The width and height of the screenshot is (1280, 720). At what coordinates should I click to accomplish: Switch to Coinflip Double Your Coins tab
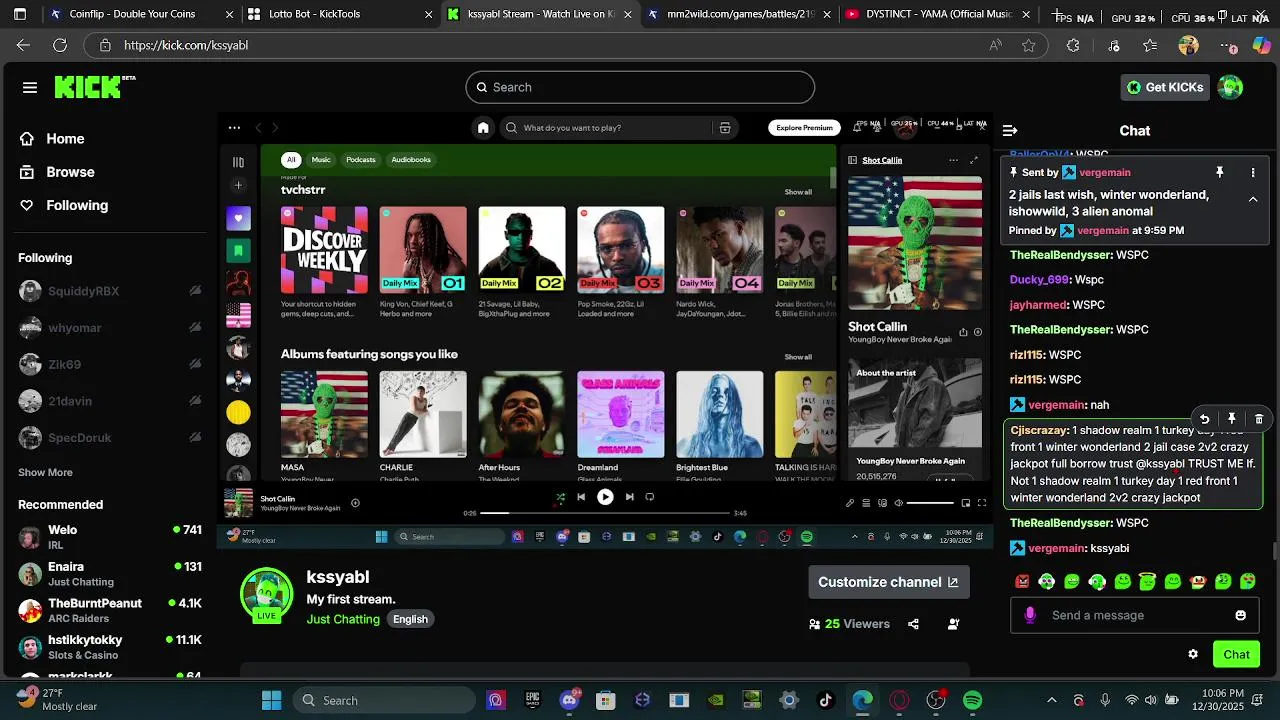[x=139, y=14]
